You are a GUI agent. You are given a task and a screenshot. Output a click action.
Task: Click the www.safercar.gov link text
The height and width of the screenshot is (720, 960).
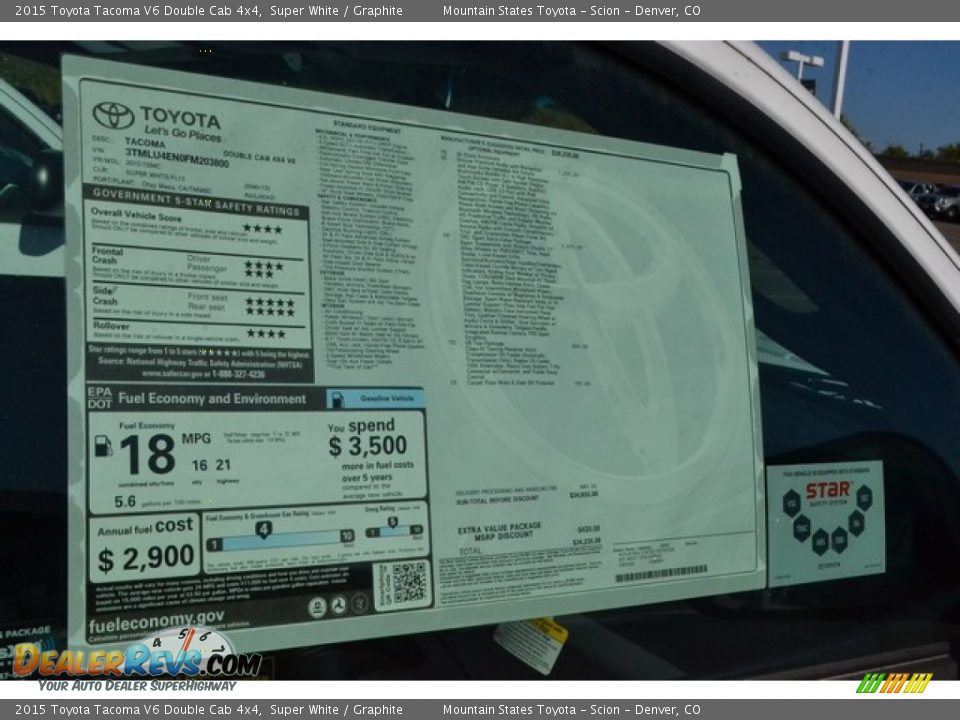pos(175,373)
